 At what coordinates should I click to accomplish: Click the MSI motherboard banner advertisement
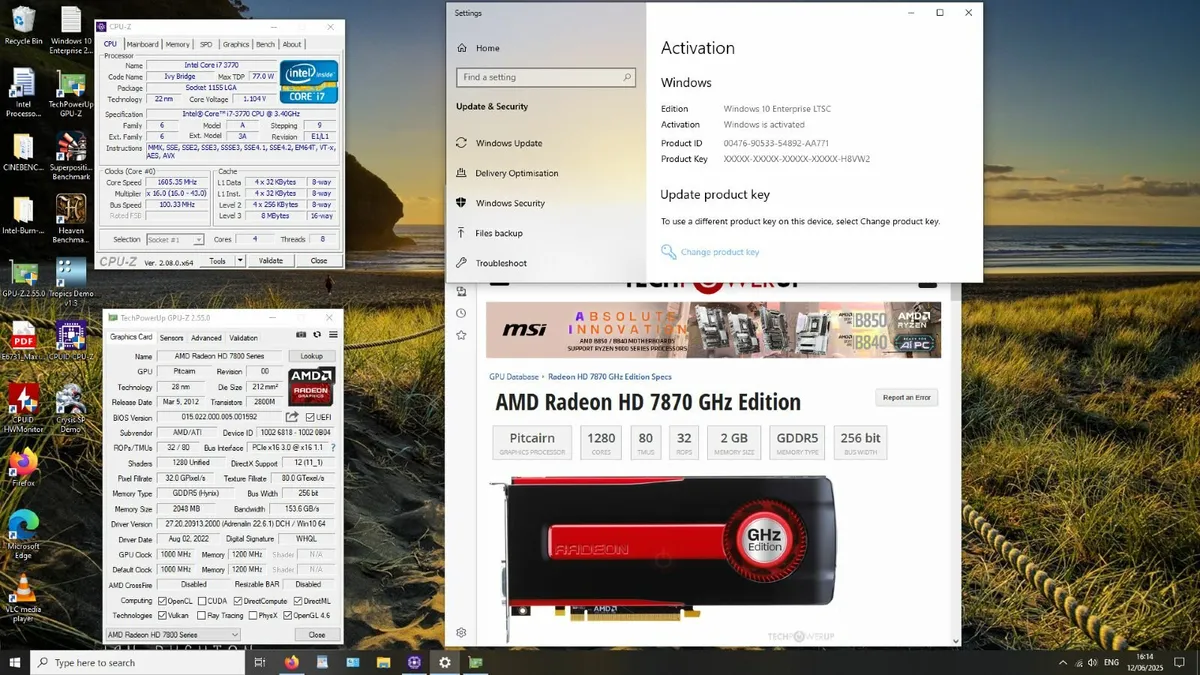tap(713, 330)
